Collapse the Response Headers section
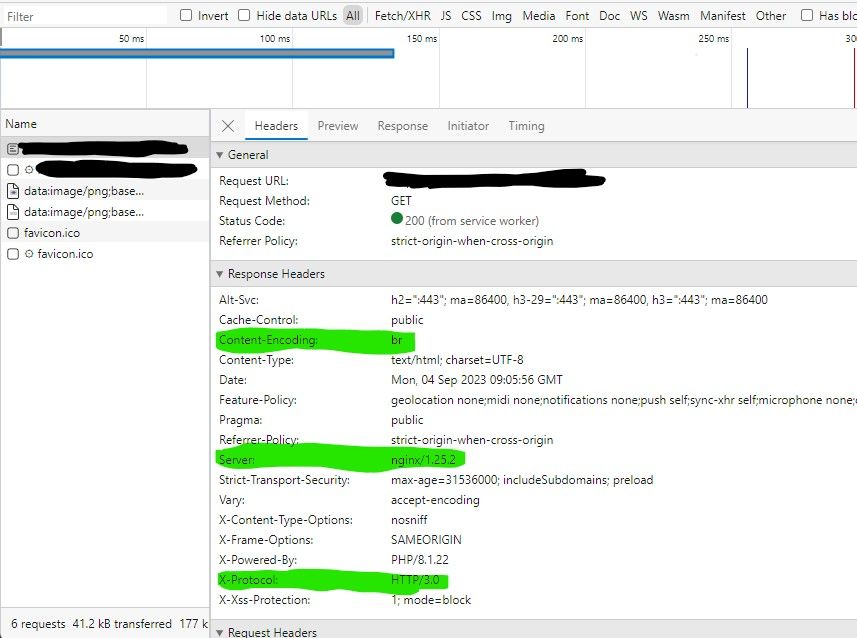 tap(219, 274)
